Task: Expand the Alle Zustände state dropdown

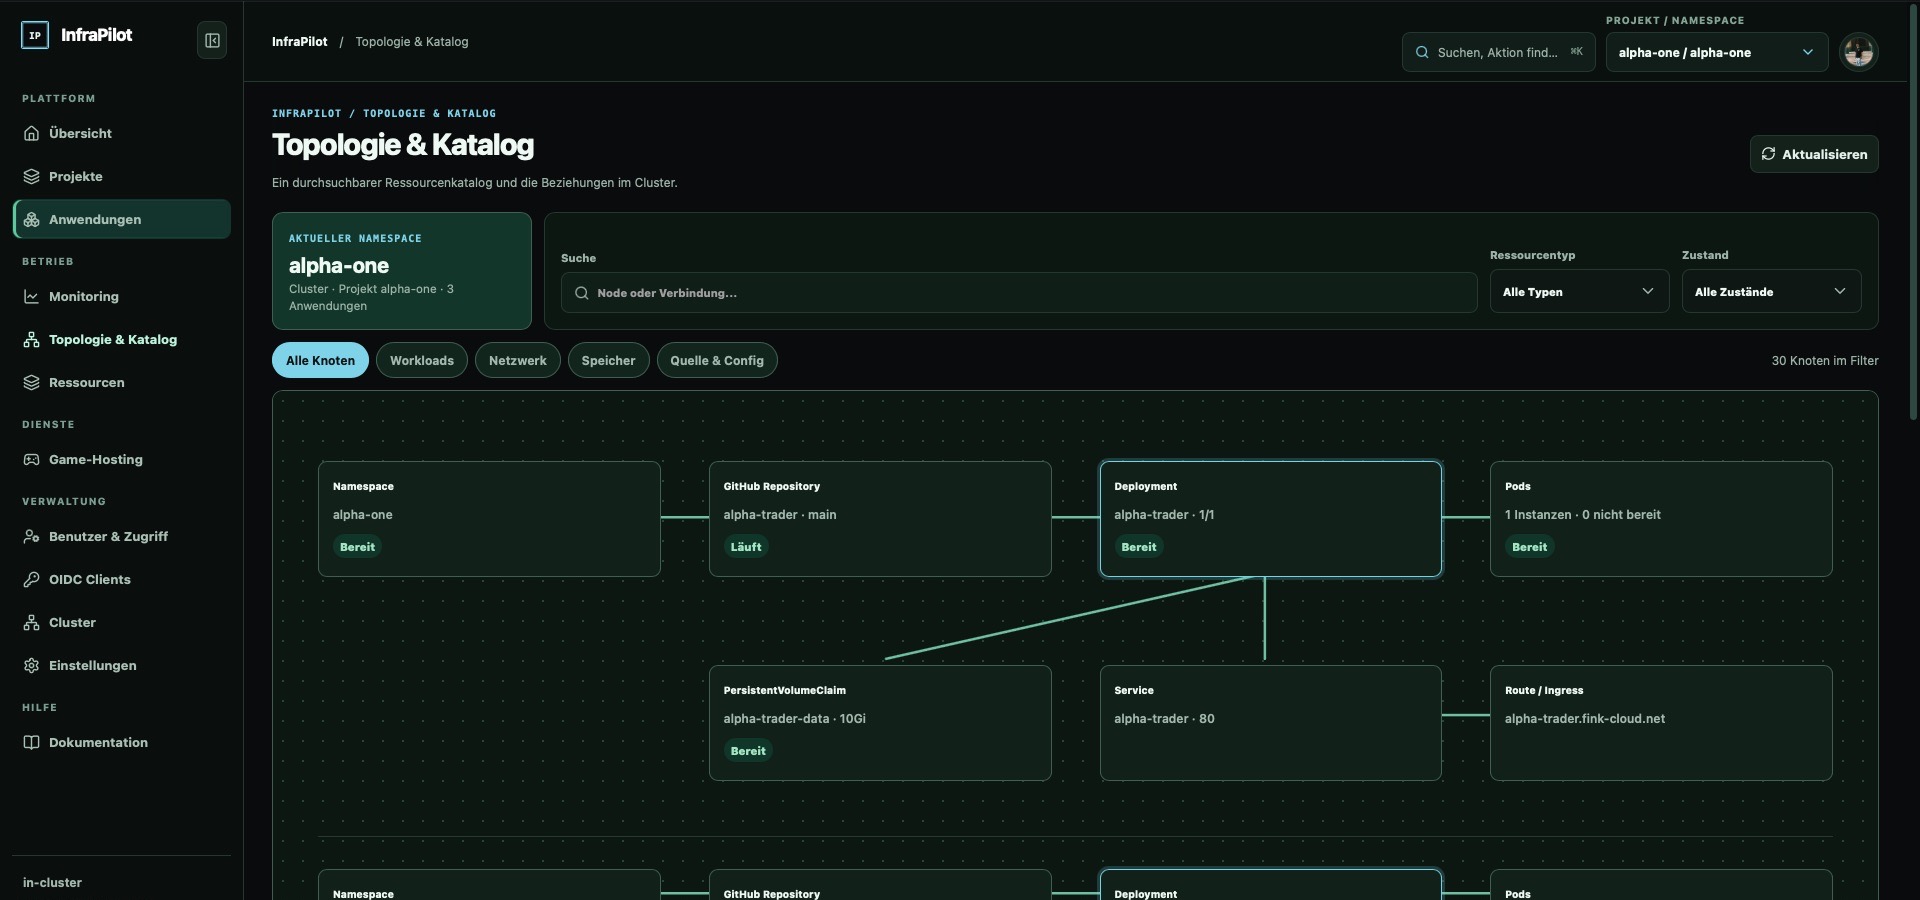Action: click(1771, 291)
